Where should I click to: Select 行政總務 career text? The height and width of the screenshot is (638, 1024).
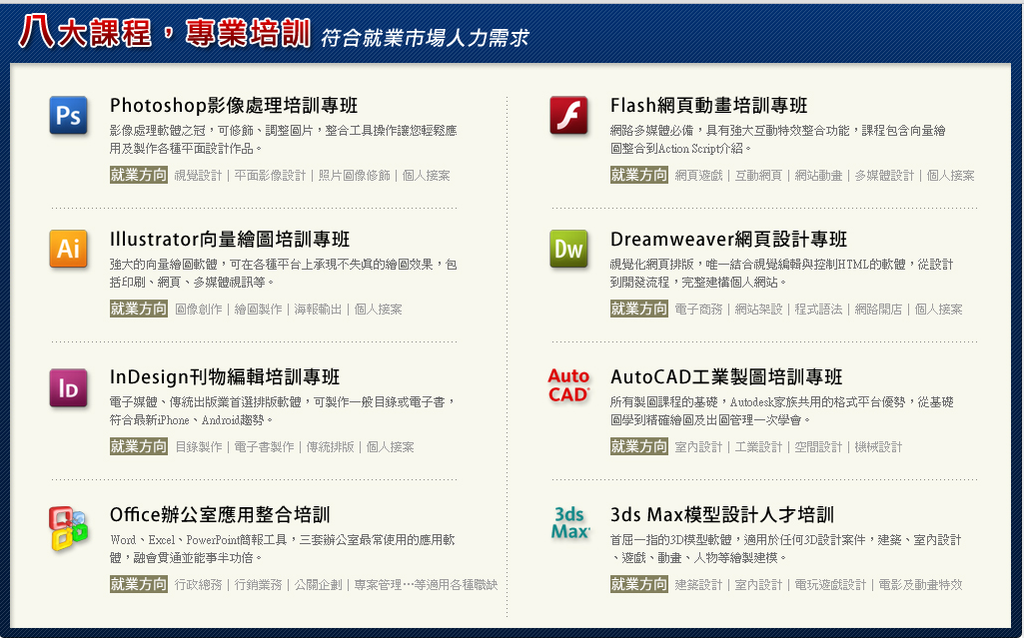point(199,585)
